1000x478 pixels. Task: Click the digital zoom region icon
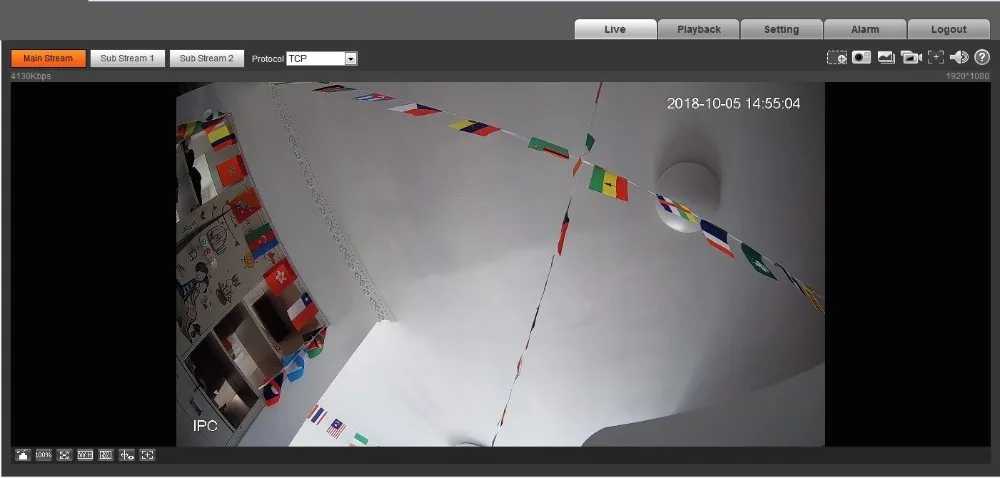point(837,57)
